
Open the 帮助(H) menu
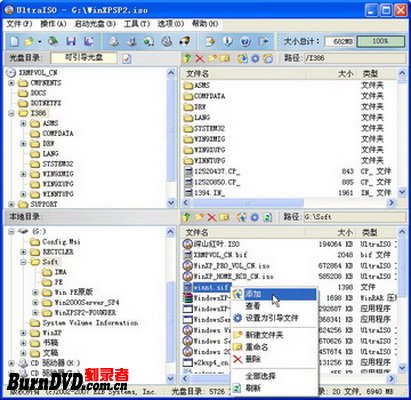click(x=205, y=24)
